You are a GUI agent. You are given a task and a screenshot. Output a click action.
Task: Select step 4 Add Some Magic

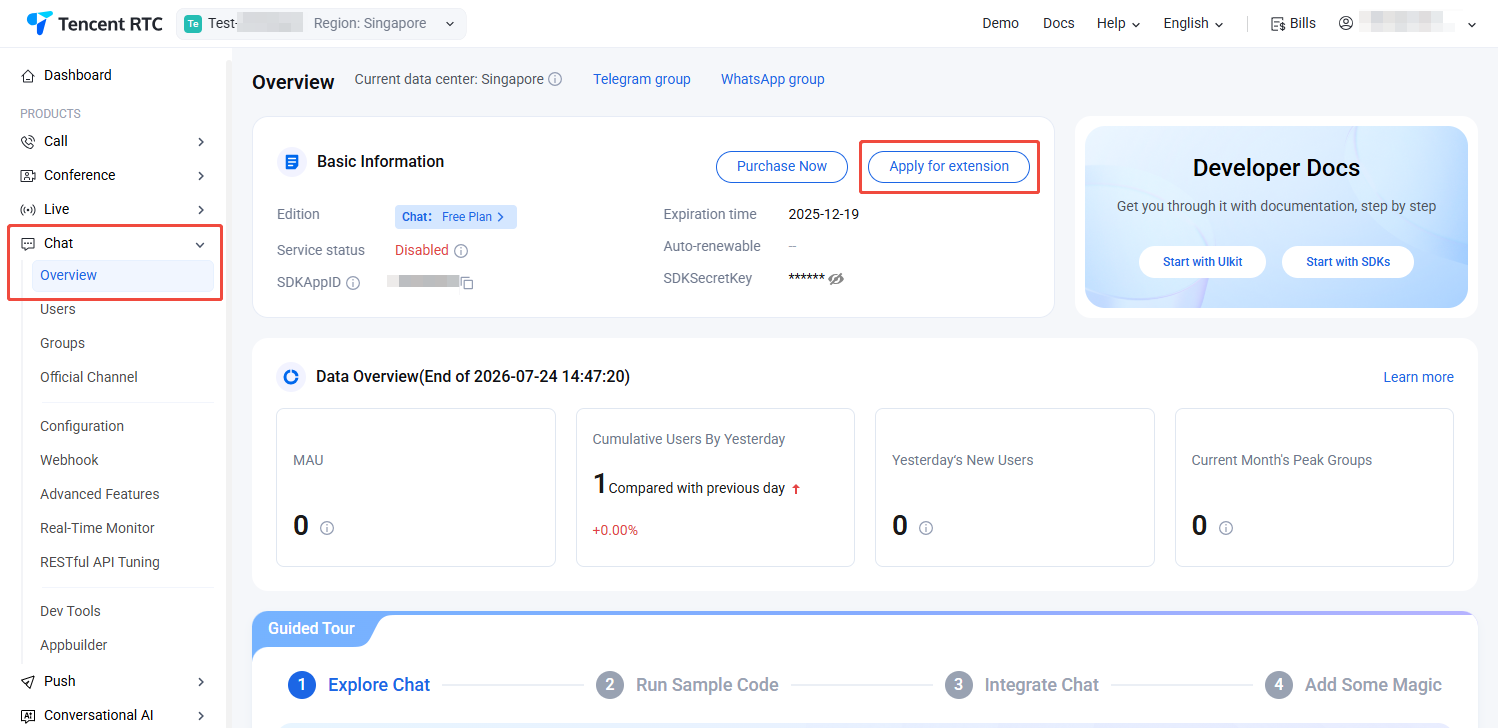pyautogui.click(x=1353, y=685)
